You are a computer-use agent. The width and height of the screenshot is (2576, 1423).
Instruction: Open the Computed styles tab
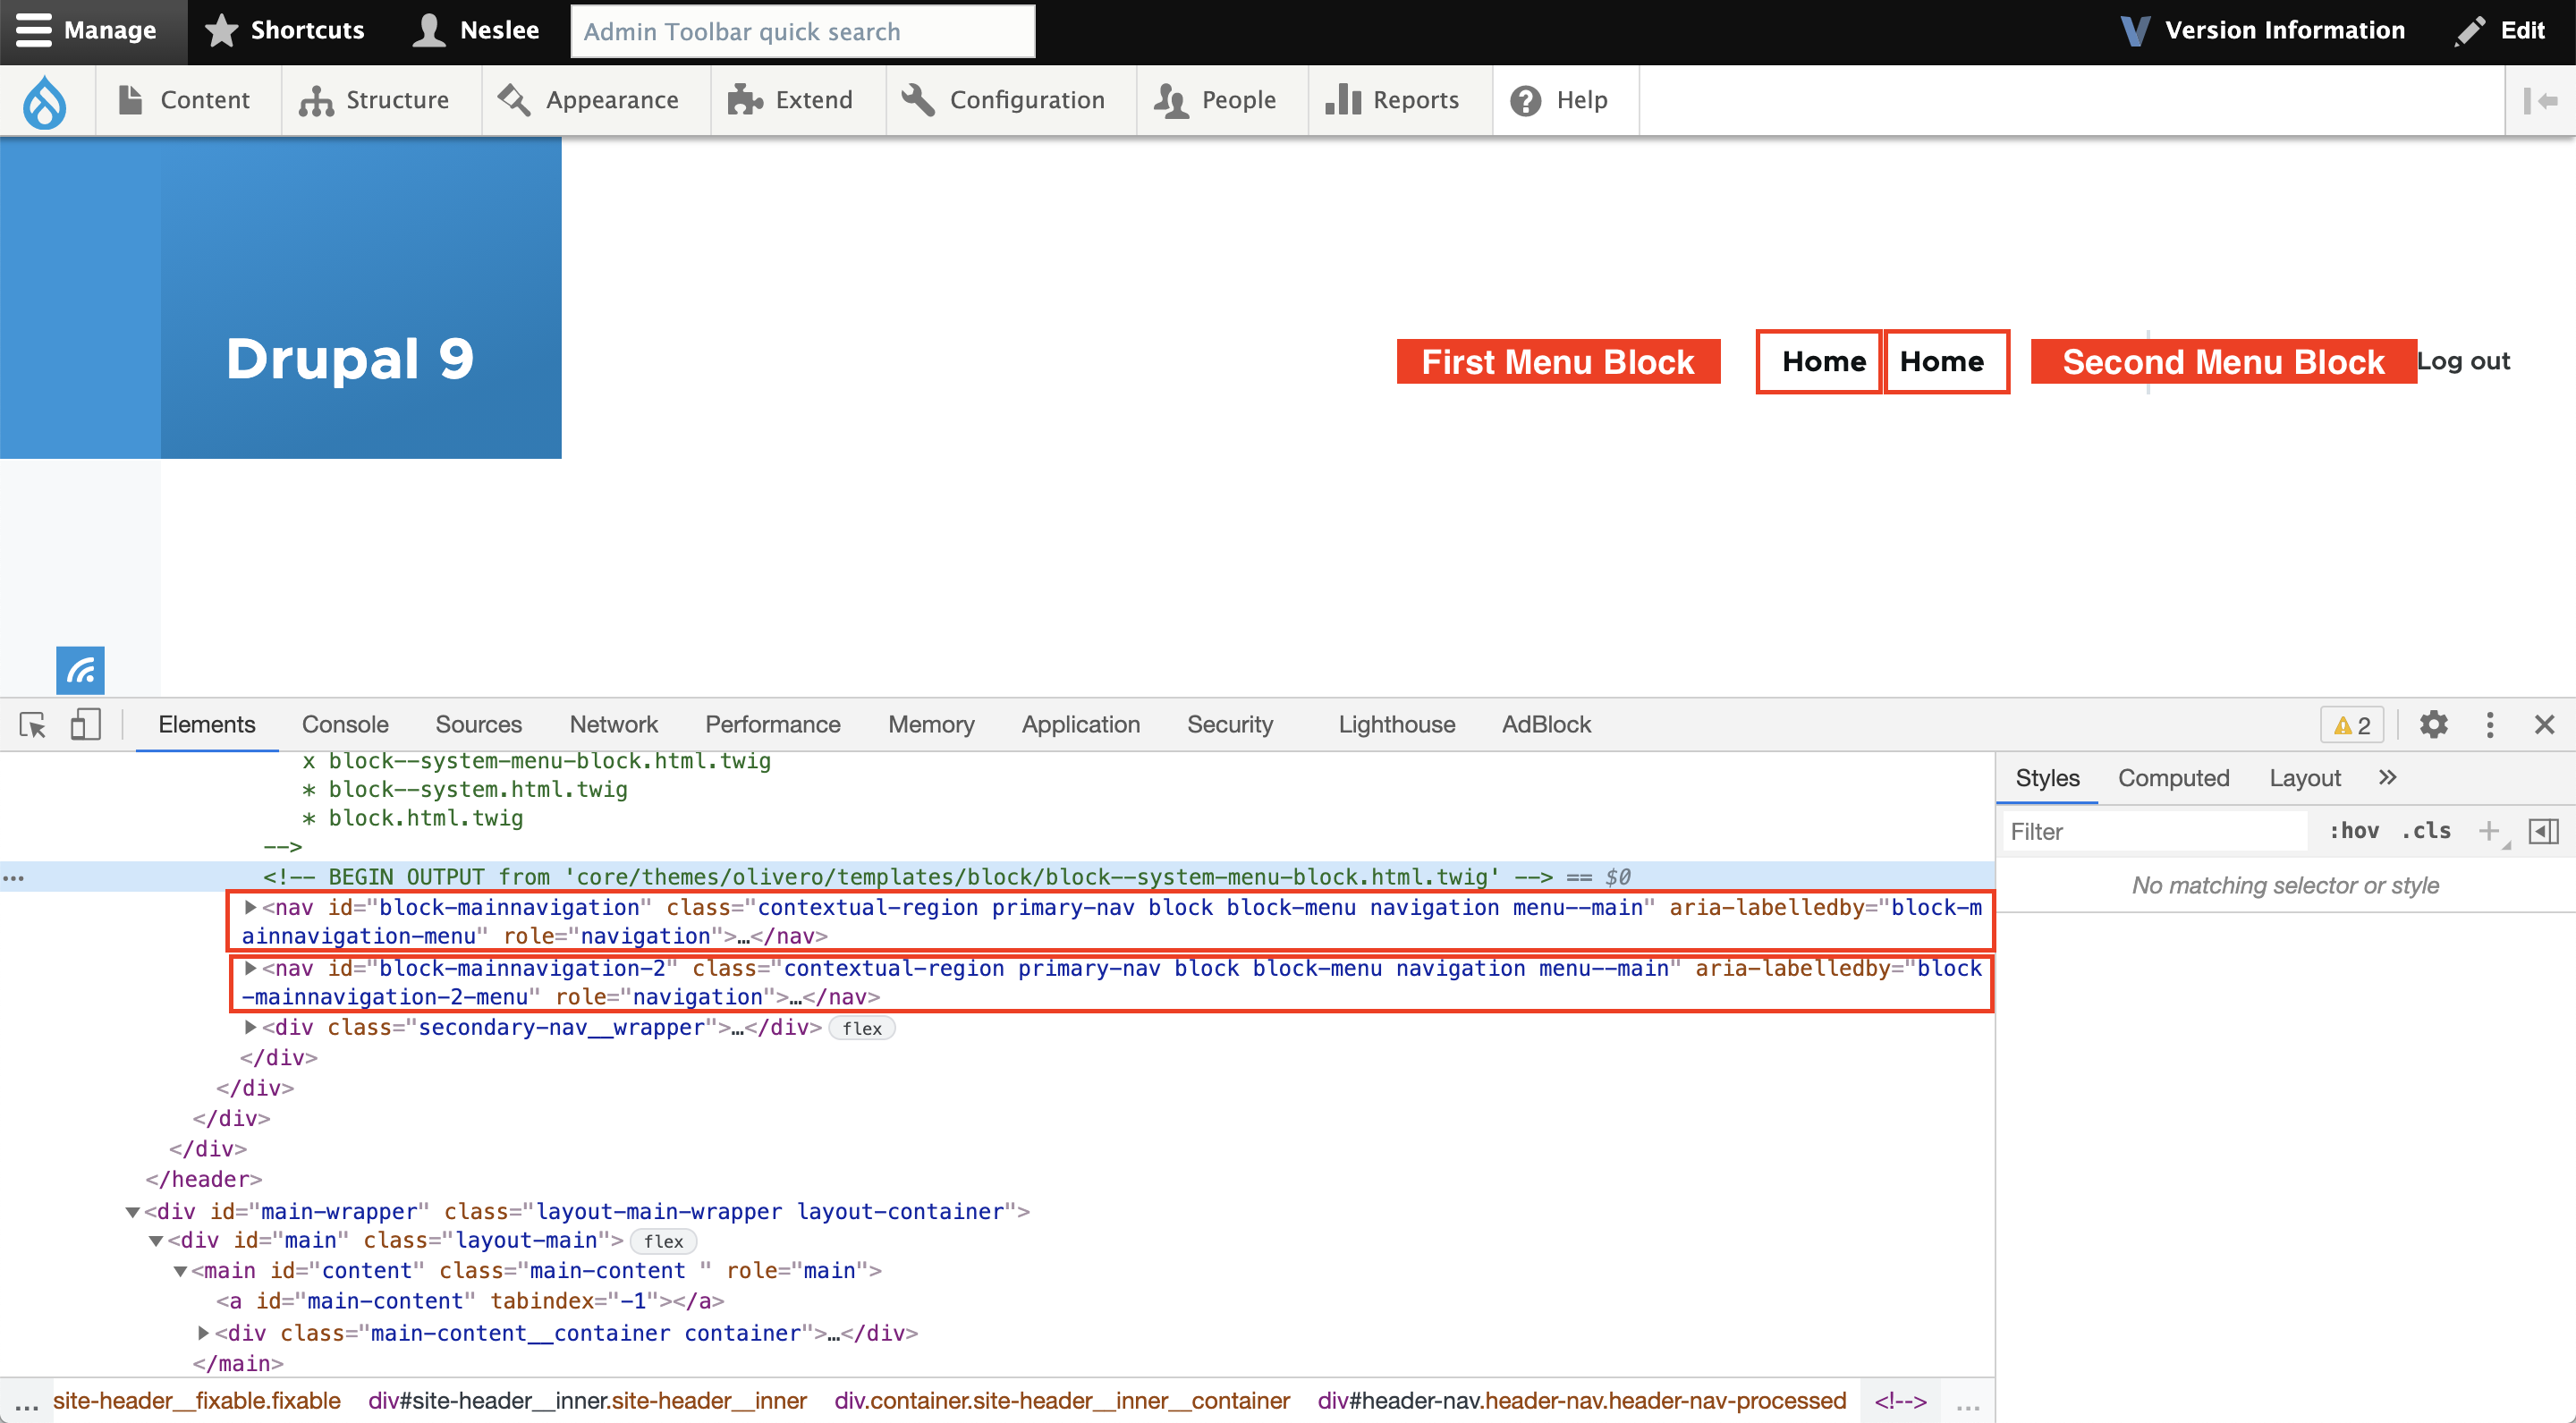(x=2174, y=777)
